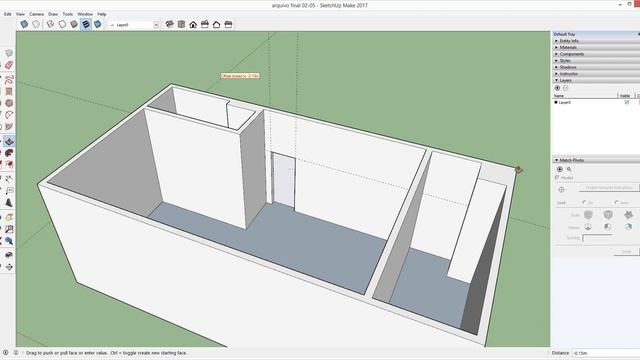640x360 pixels.
Task: Select the Eraser tool
Action: click(x=9, y=65)
